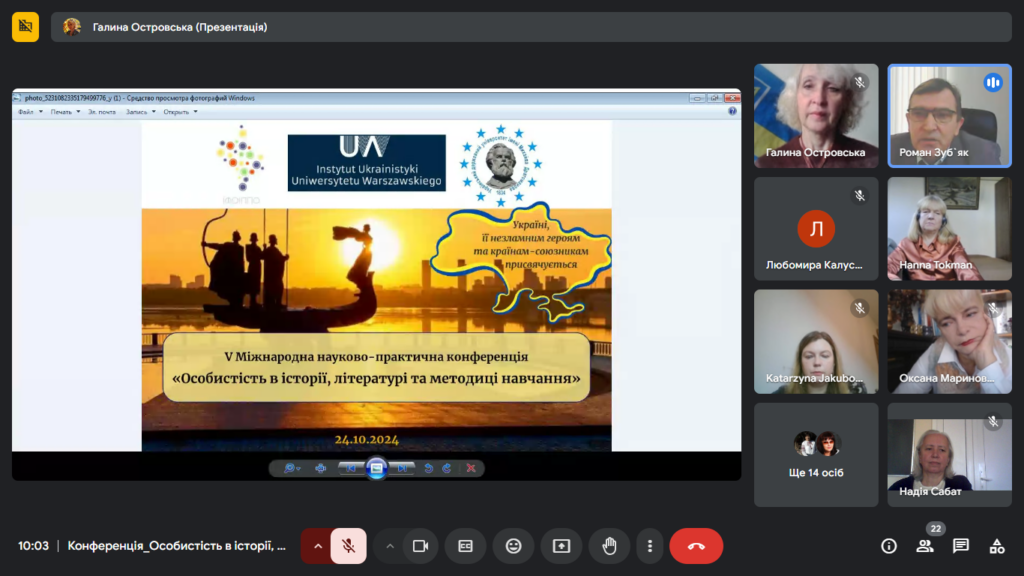
Task: Open the activities shapes icon
Action: pyautogui.click(x=996, y=546)
